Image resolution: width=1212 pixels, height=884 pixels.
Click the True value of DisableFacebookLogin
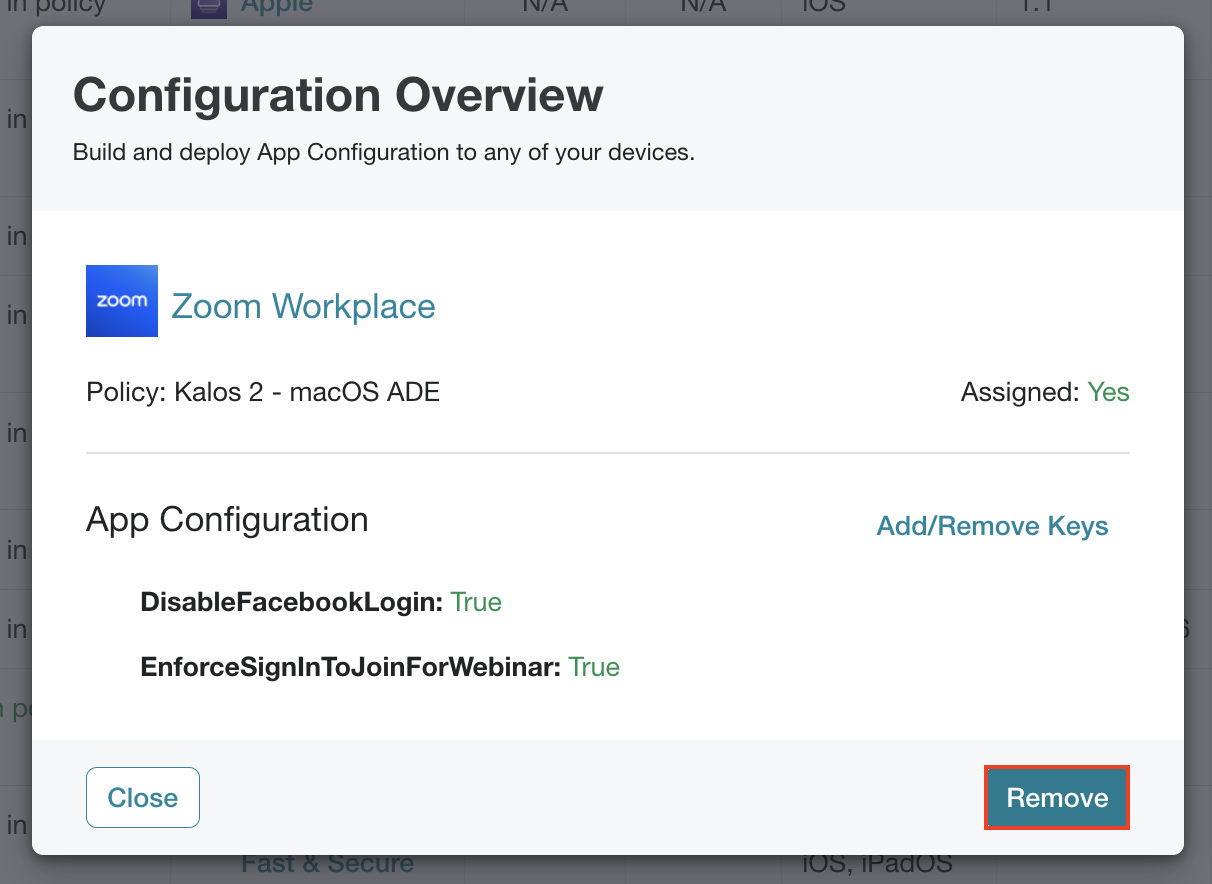(476, 602)
